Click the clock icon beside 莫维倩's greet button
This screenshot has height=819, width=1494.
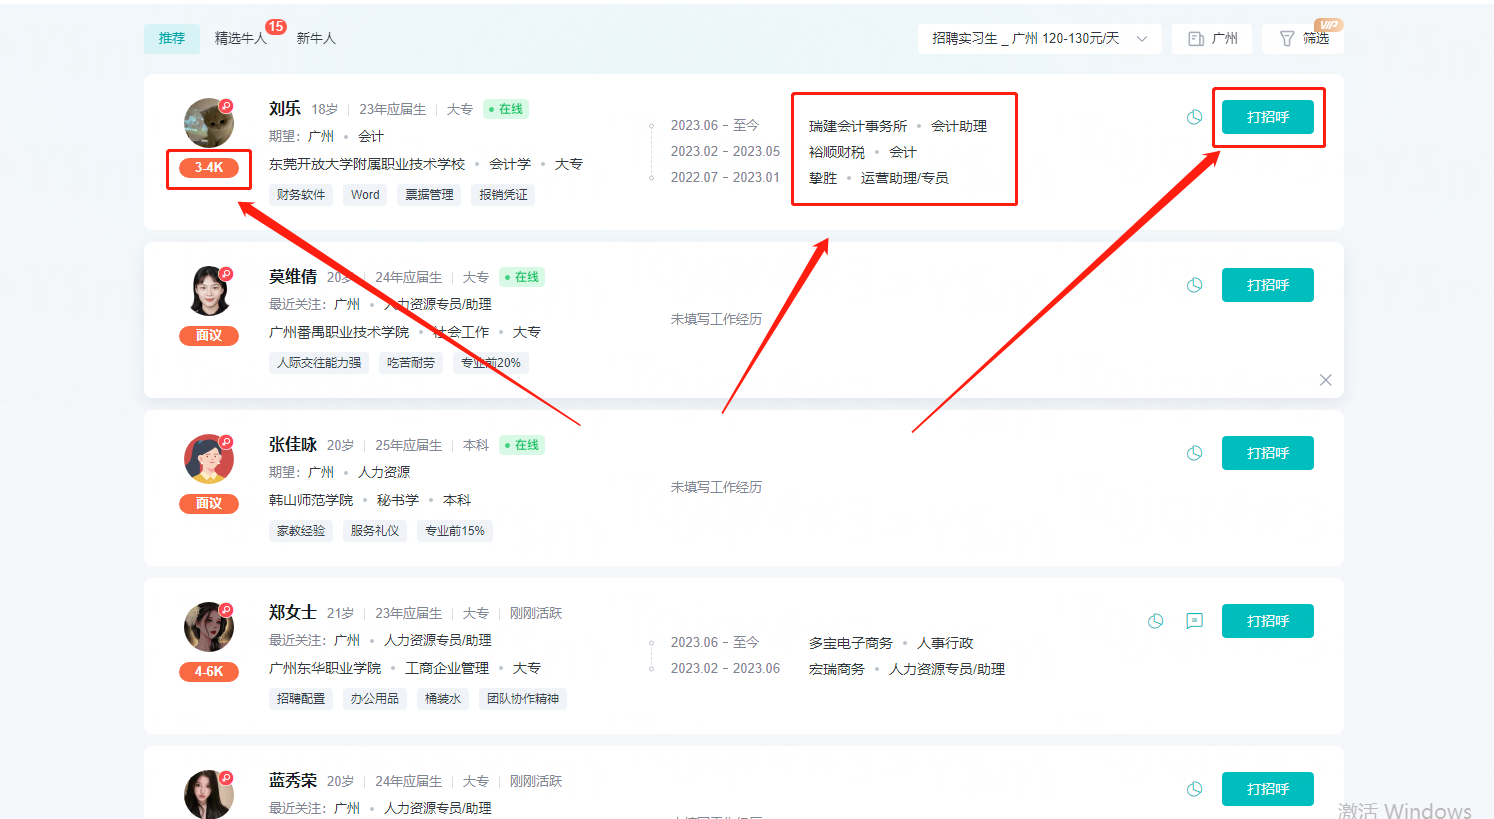pyautogui.click(x=1194, y=285)
